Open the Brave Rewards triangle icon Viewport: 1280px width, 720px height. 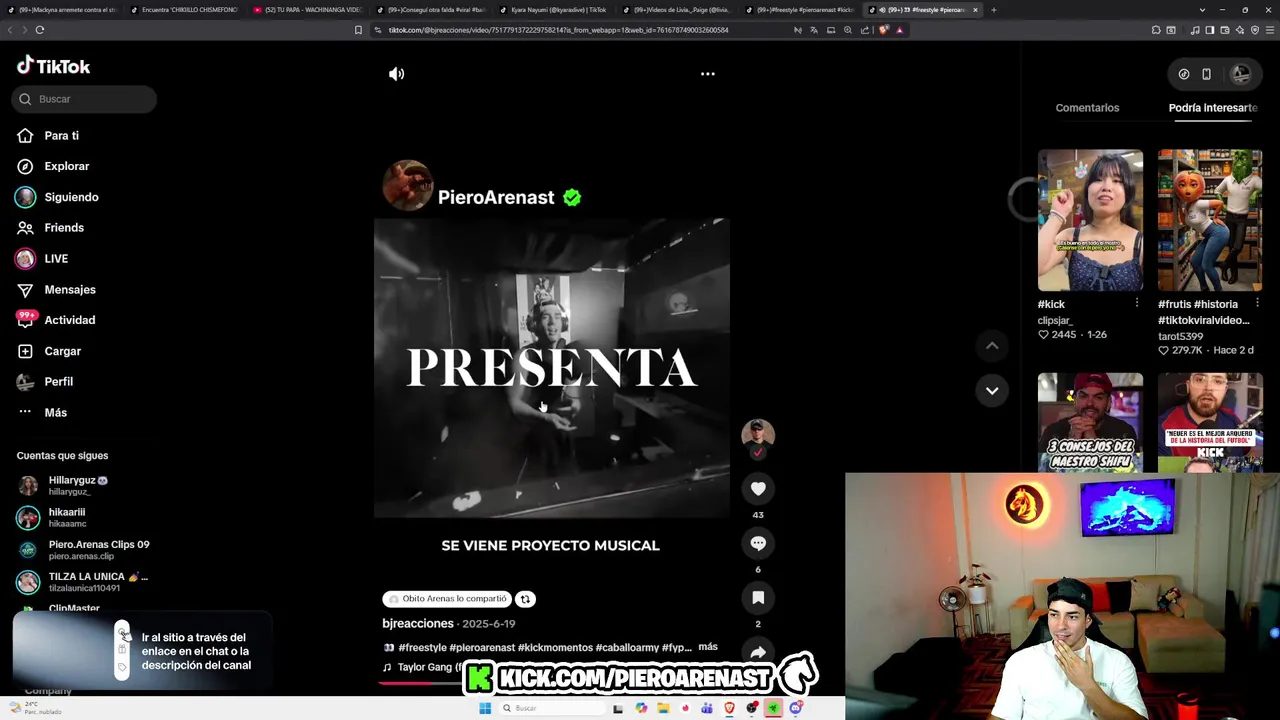click(900, 30)
